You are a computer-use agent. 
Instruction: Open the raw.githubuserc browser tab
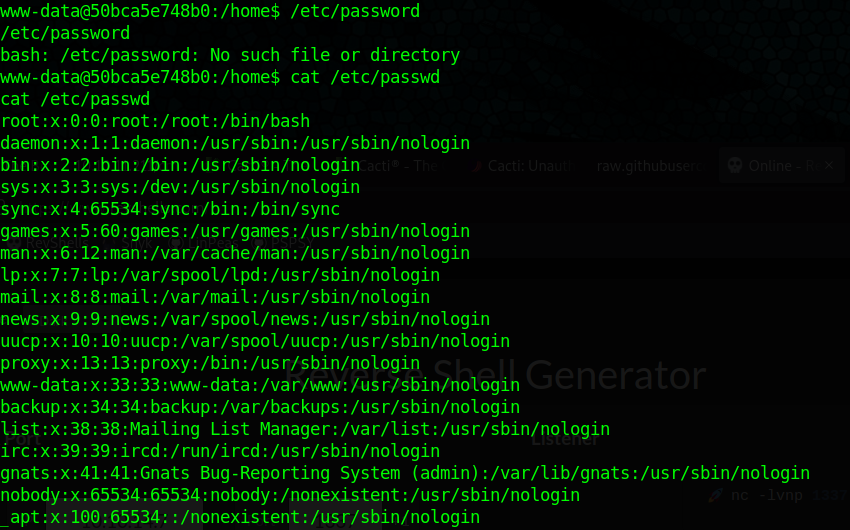(650, 166)
